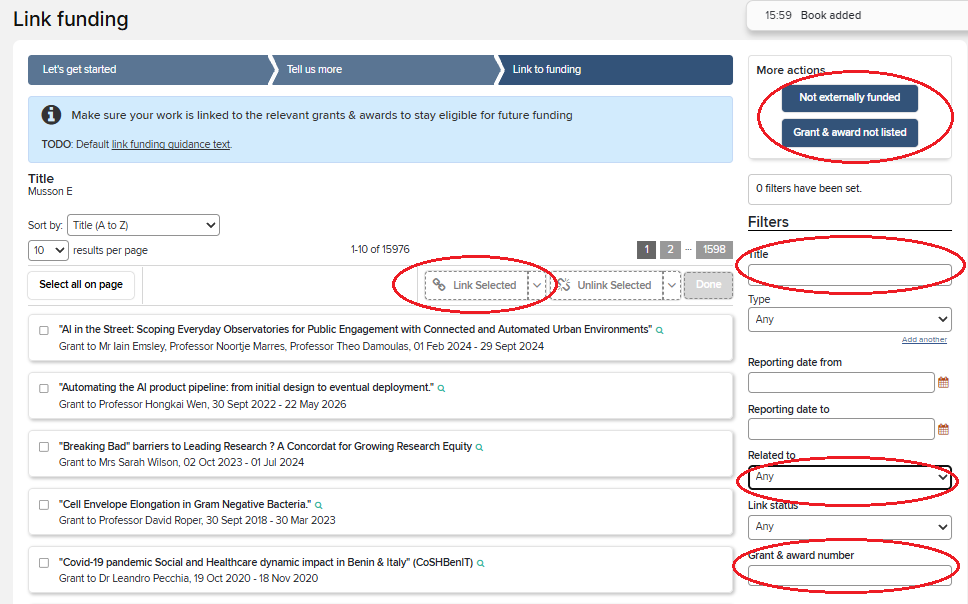Jump to last page 1598
The height and width of the screenshot is (604, 968).
[714, 250]
